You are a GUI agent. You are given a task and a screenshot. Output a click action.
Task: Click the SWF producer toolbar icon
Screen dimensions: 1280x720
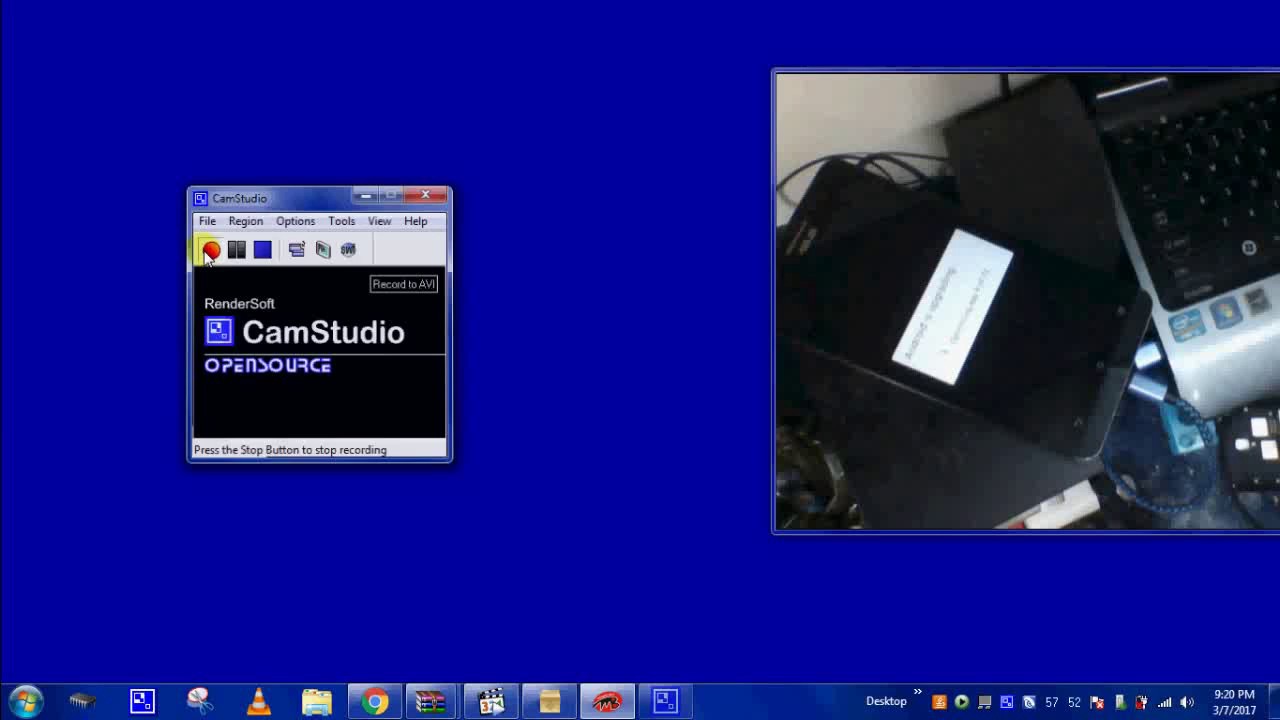pyautogui.click(x=348, y=249)
